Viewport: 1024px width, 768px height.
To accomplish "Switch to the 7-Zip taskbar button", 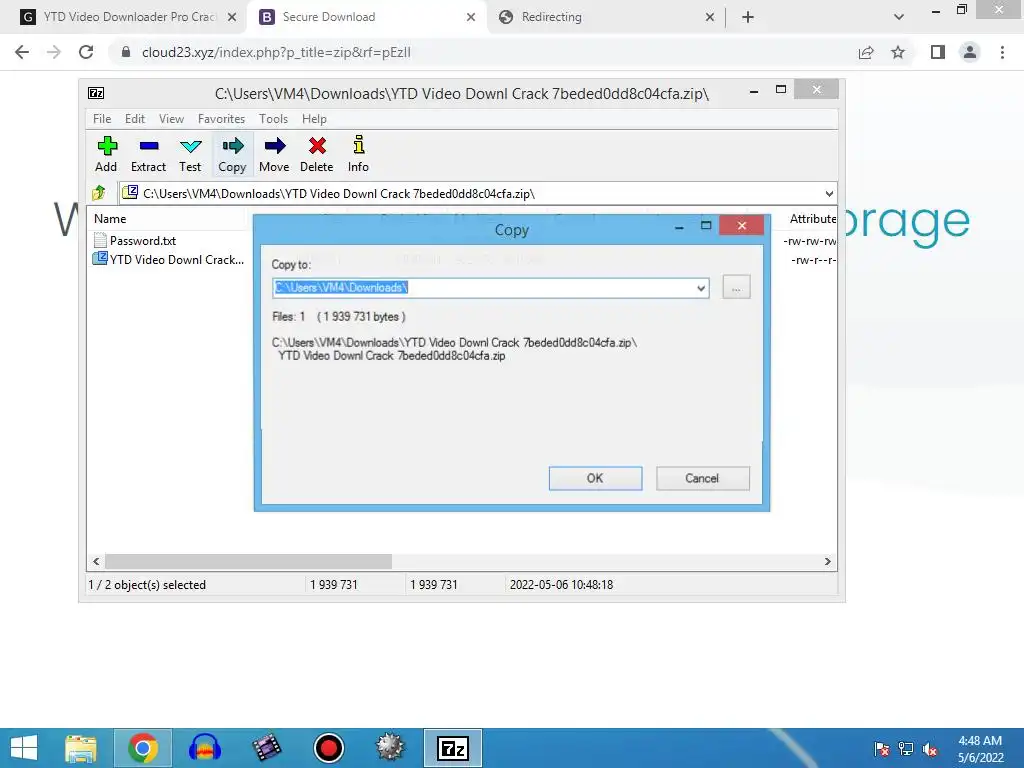I will [453, 748].
